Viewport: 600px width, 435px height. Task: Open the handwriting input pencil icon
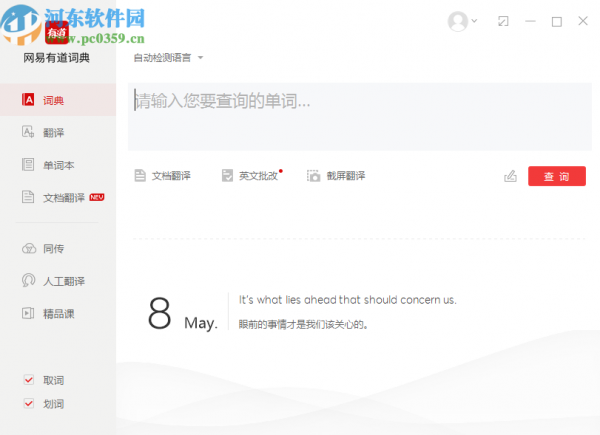(x=510, y=176)
